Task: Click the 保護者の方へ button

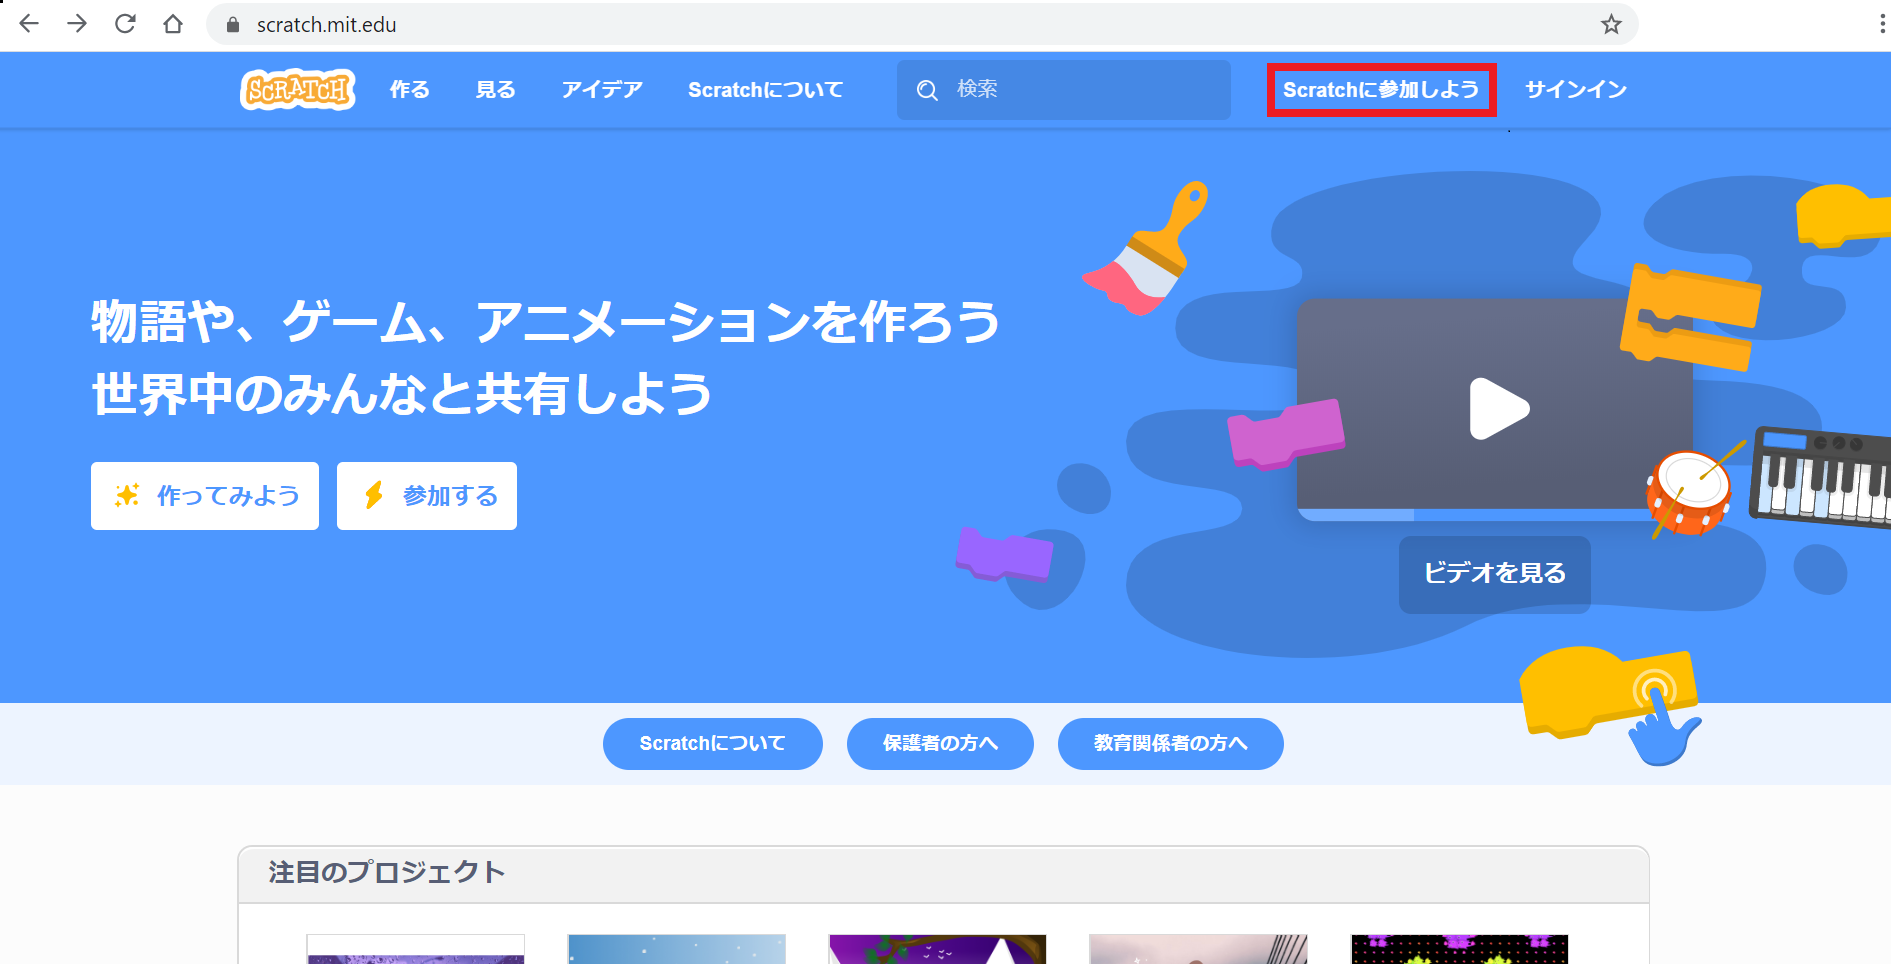Action: click(x=940, y=744)
